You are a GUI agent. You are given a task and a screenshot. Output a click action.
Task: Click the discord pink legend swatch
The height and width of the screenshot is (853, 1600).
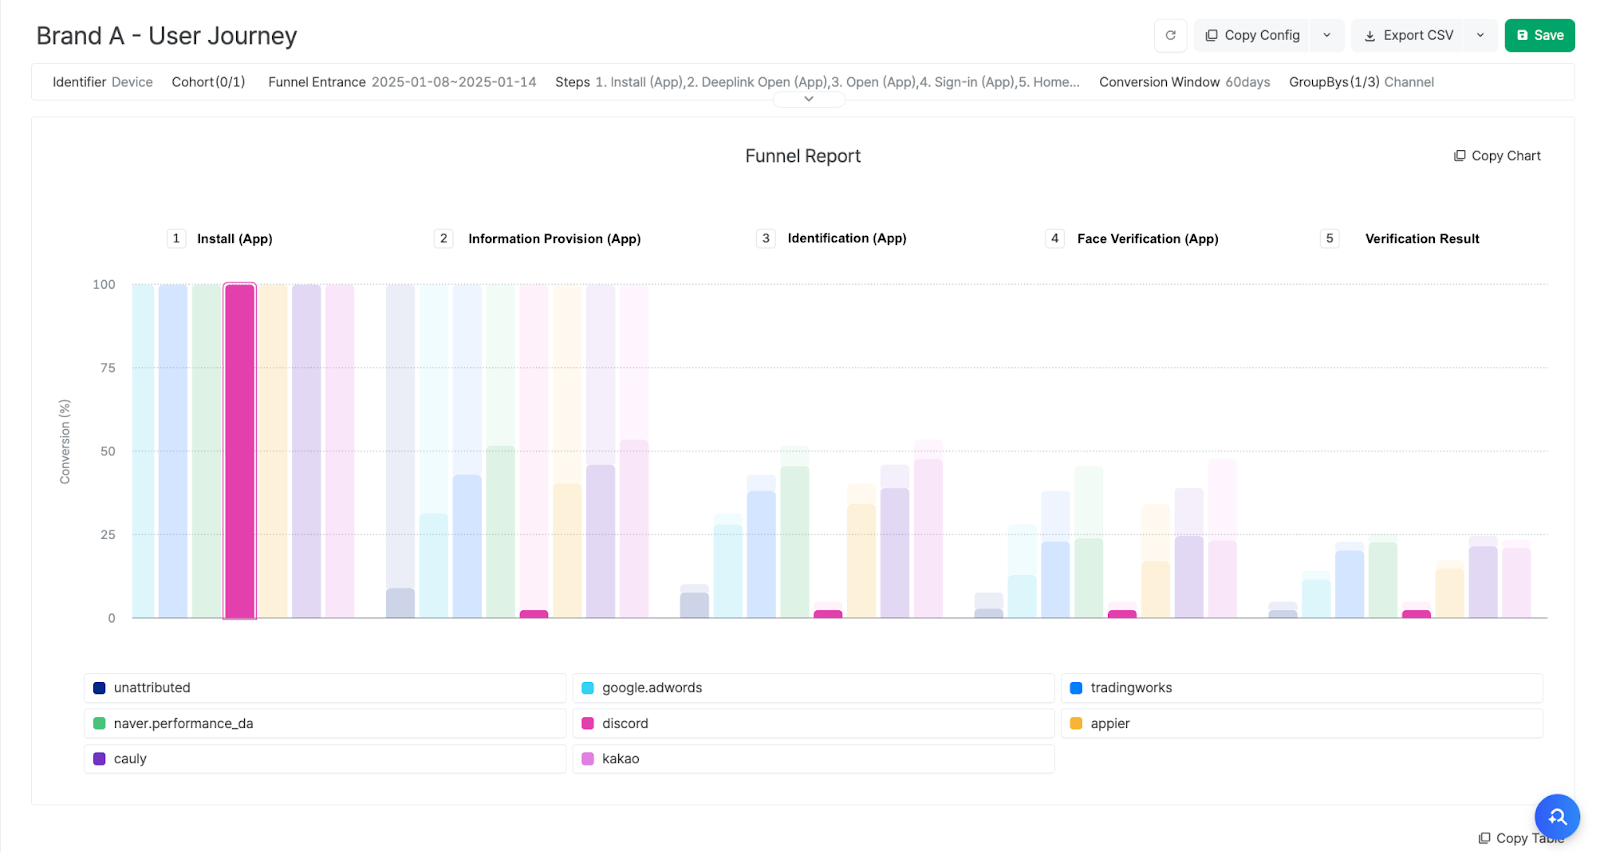[588, 724]
